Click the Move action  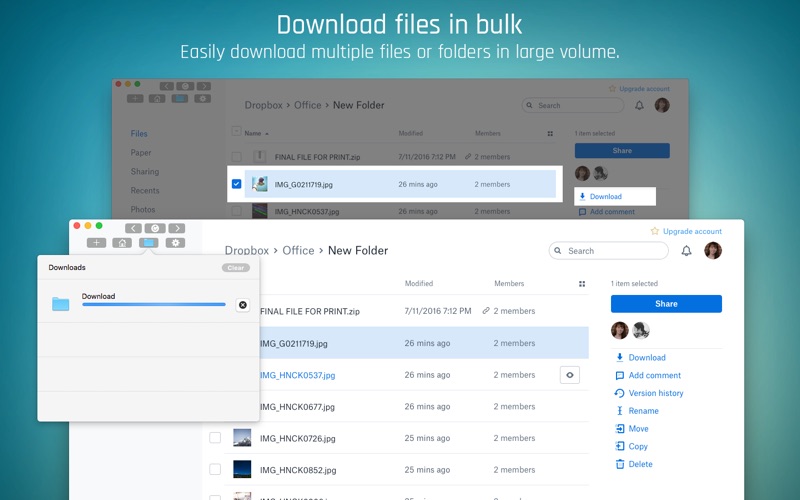pyautogui.click(x=632, y=429)
